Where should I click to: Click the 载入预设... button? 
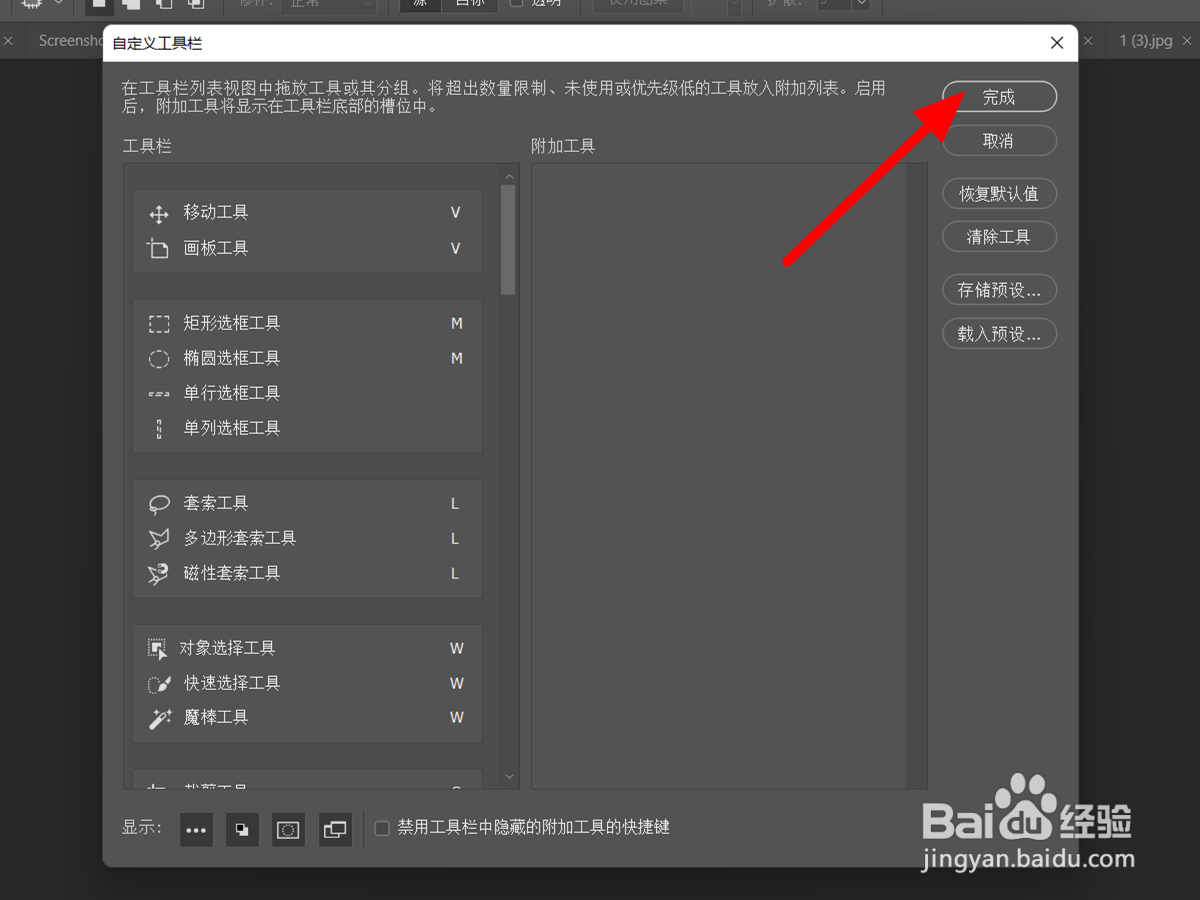coord(999,334)
